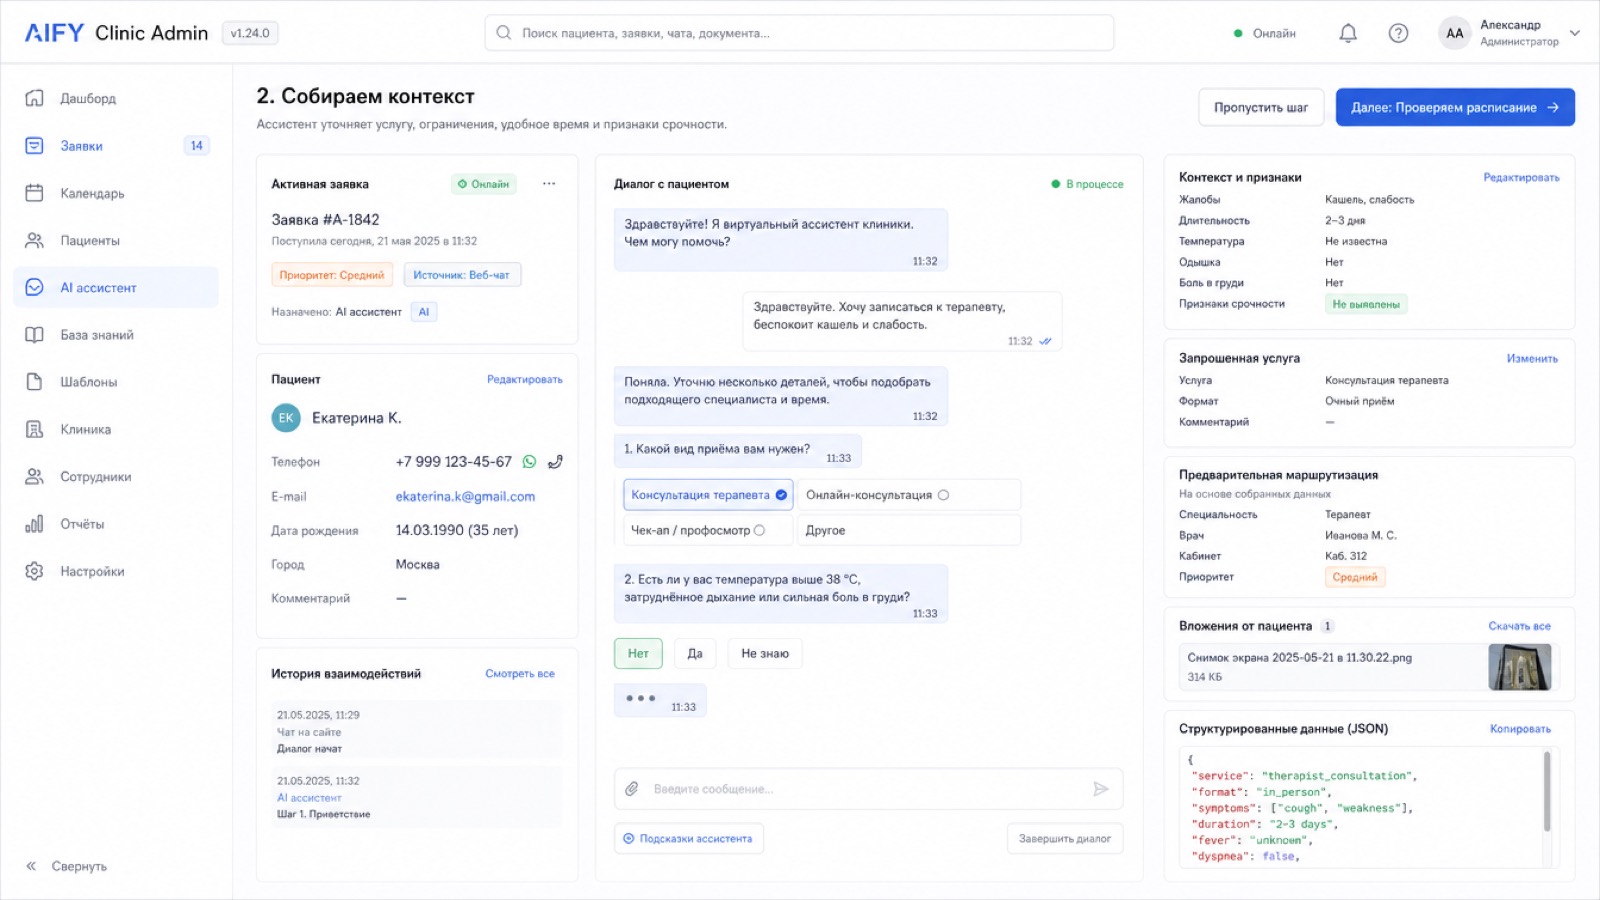Choose the Другое option
Screen dimensions: 1600x900
pos(909,530)
